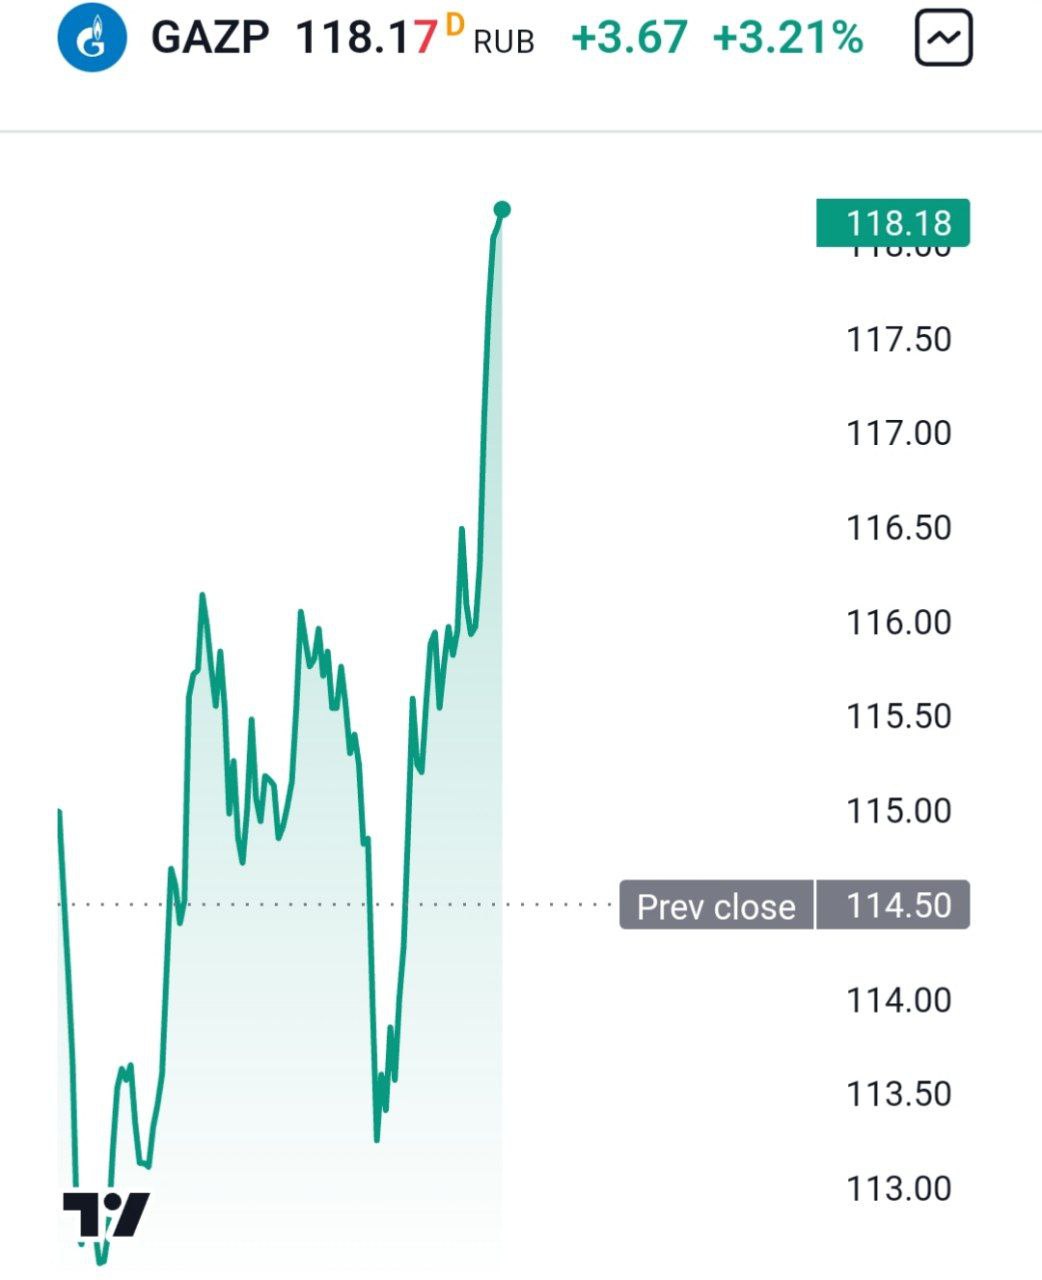The width and height of the screenshot is (1042, 1280).
Task: Click the dot at the line's end
Action: click(502, 209)
